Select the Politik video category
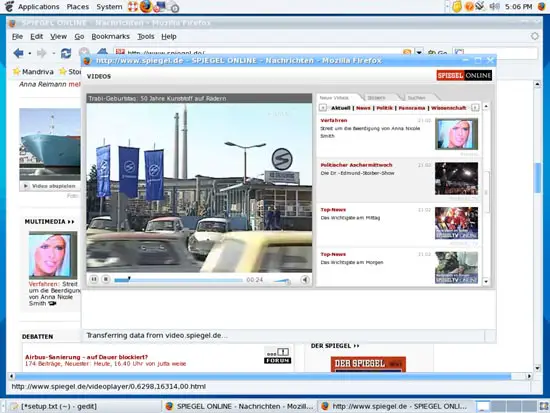550x413 pixels. coord(384,108)
